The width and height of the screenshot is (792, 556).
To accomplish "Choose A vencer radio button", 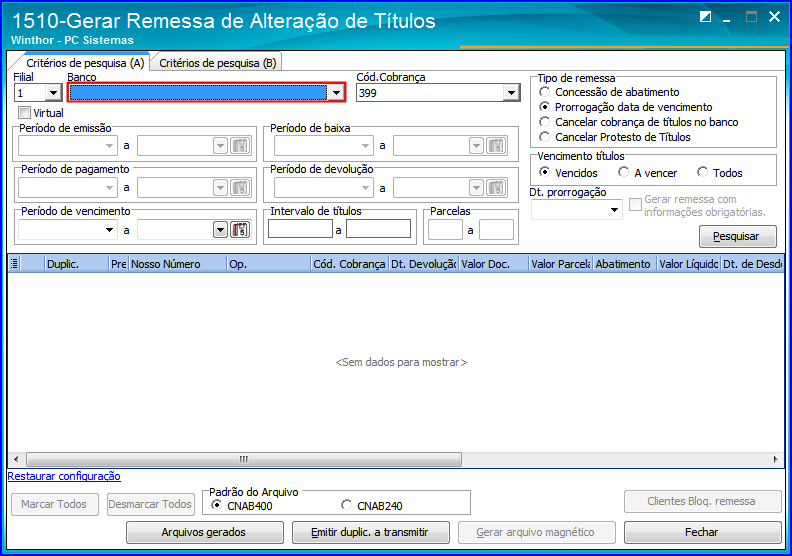I will [x=624, y=172].
